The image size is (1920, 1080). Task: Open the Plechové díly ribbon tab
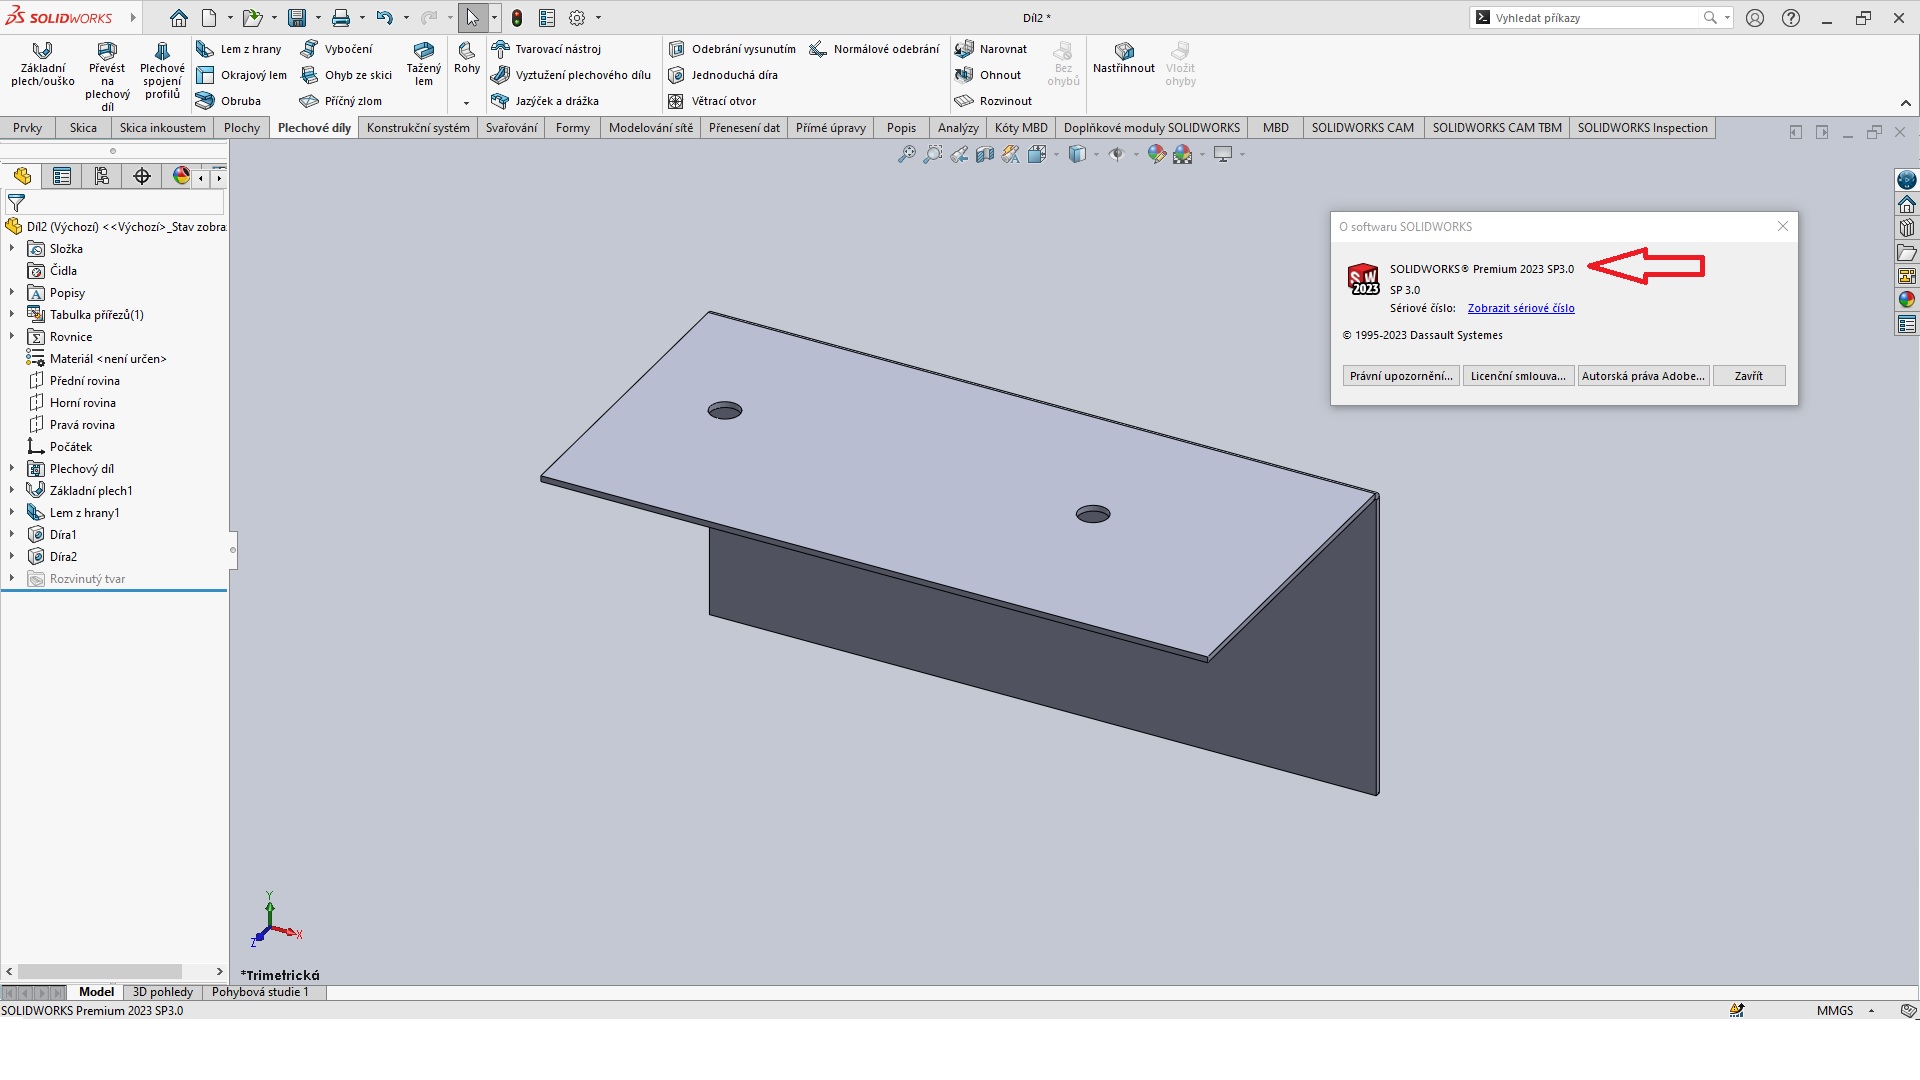315,127
